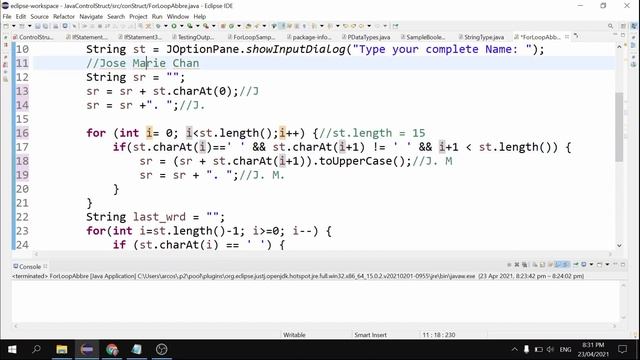Open the Run menu
640x360 pixels.
tap(157, 16)
